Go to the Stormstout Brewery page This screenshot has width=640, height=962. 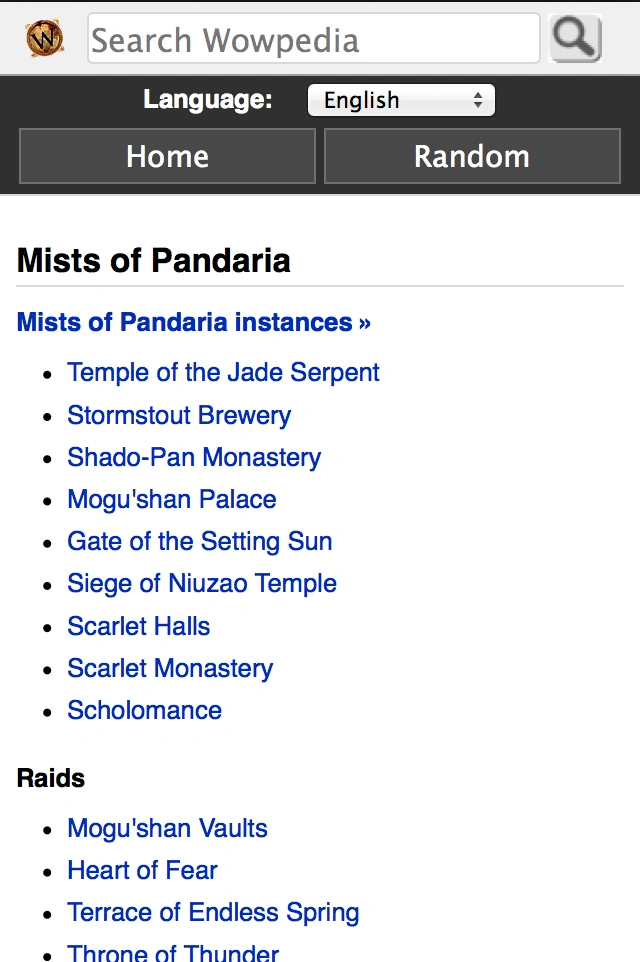point(179,415)
